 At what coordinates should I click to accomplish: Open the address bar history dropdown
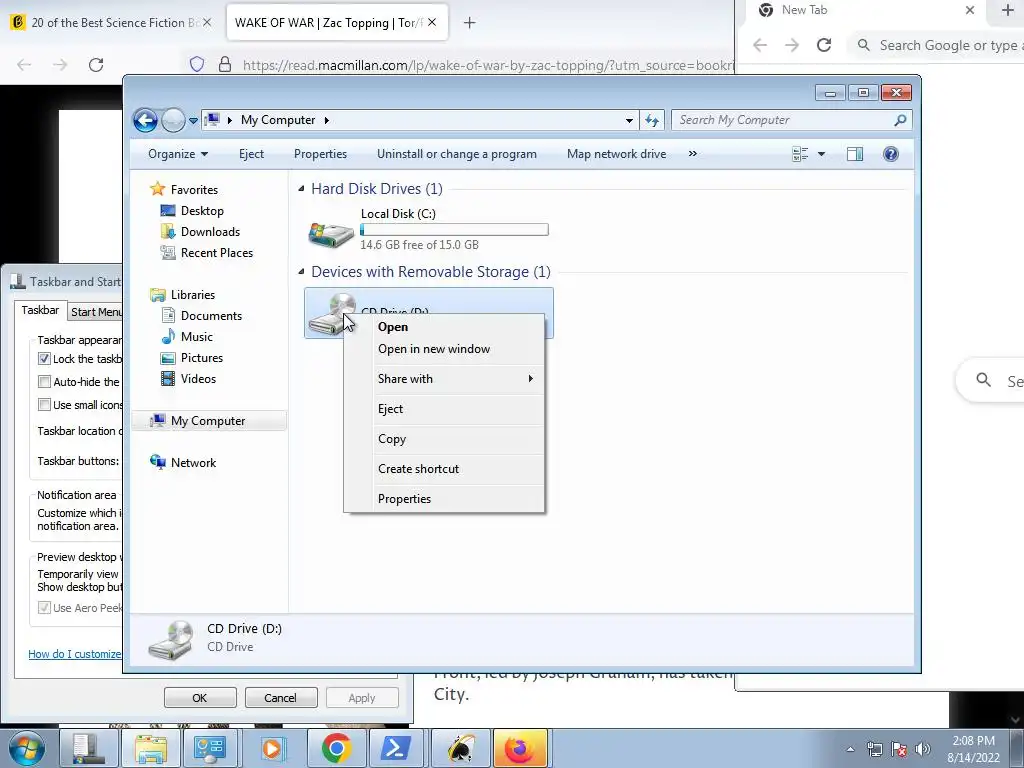629,120
